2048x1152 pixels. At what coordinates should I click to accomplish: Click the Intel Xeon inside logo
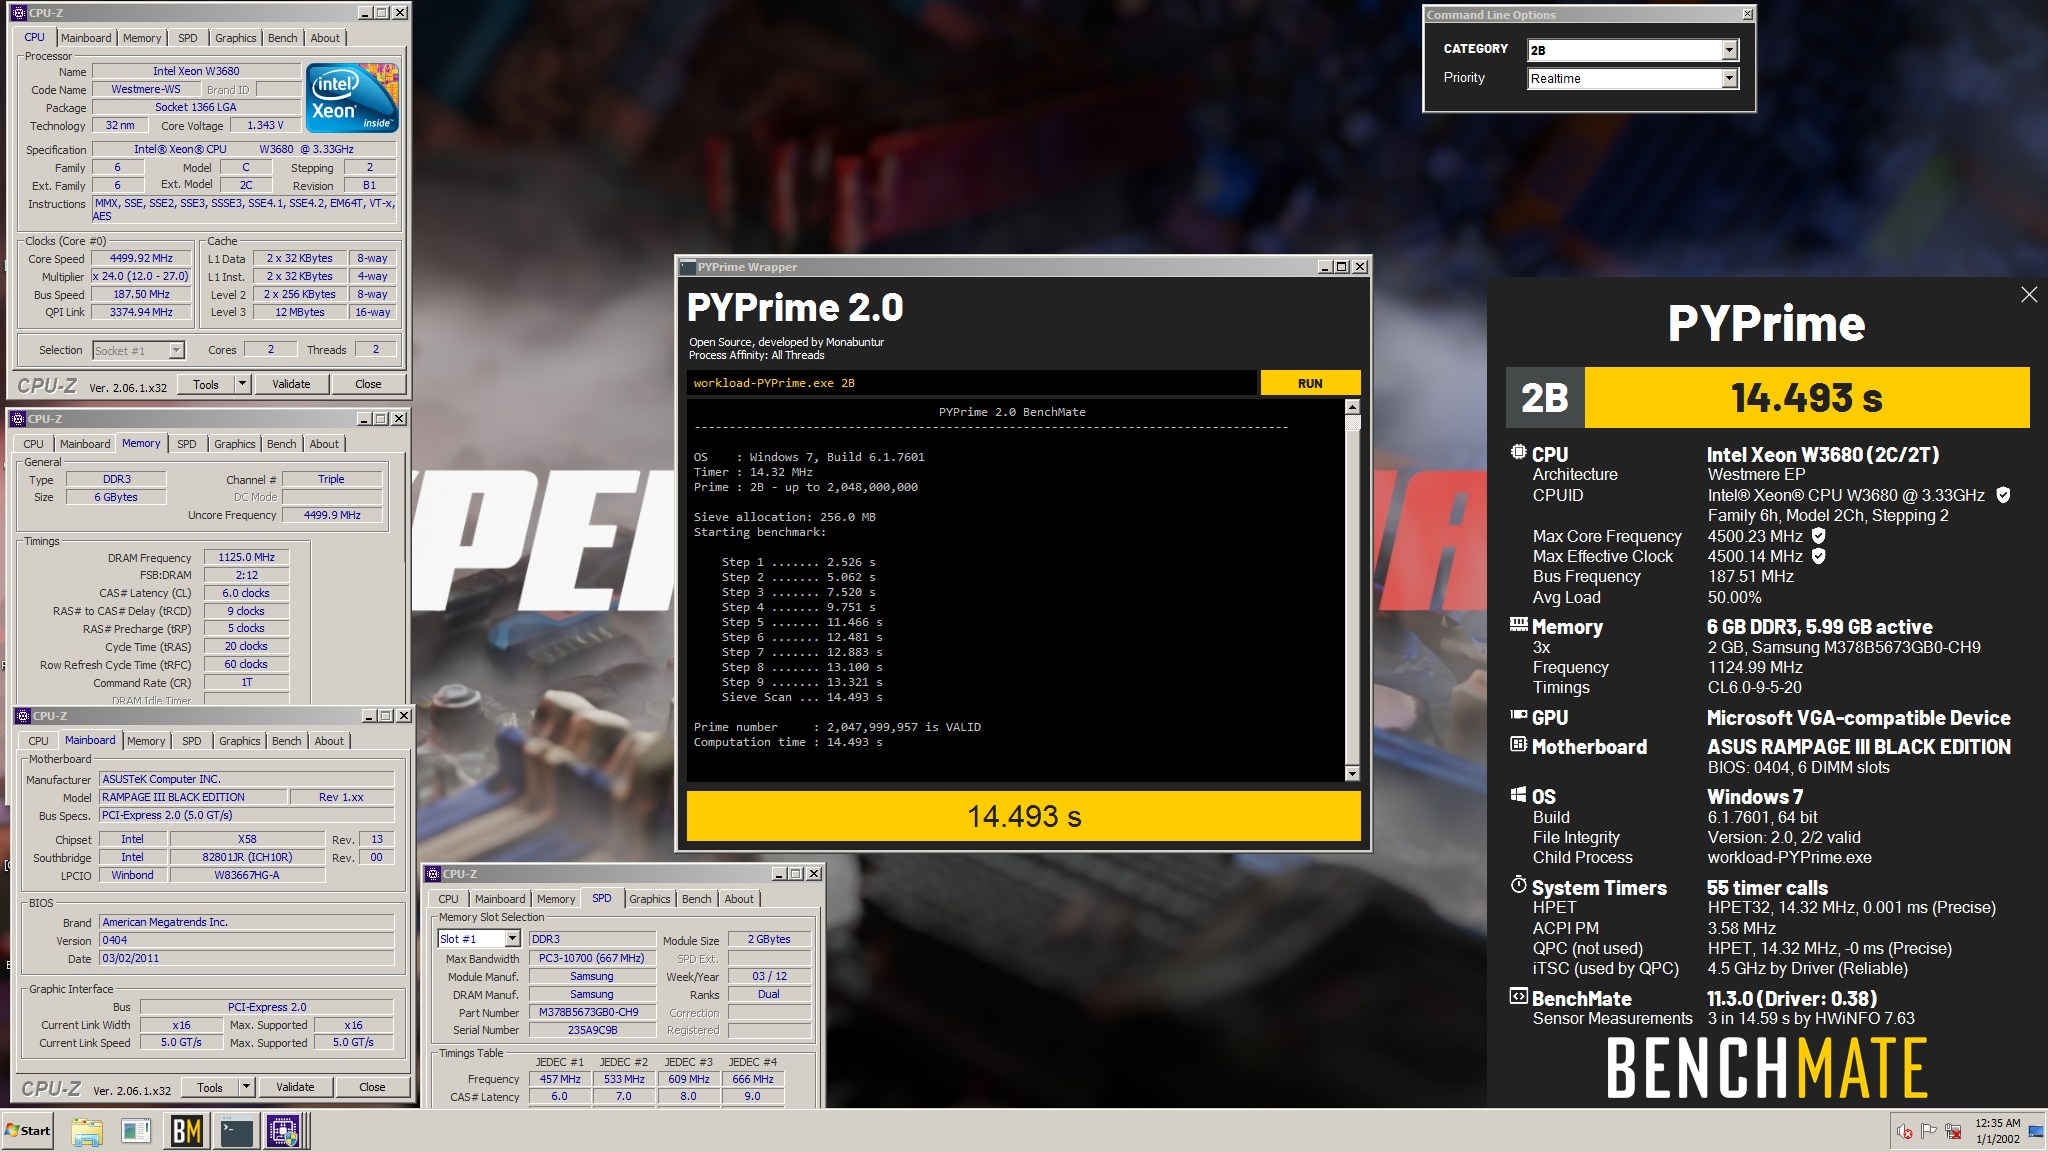pos(352,97)
